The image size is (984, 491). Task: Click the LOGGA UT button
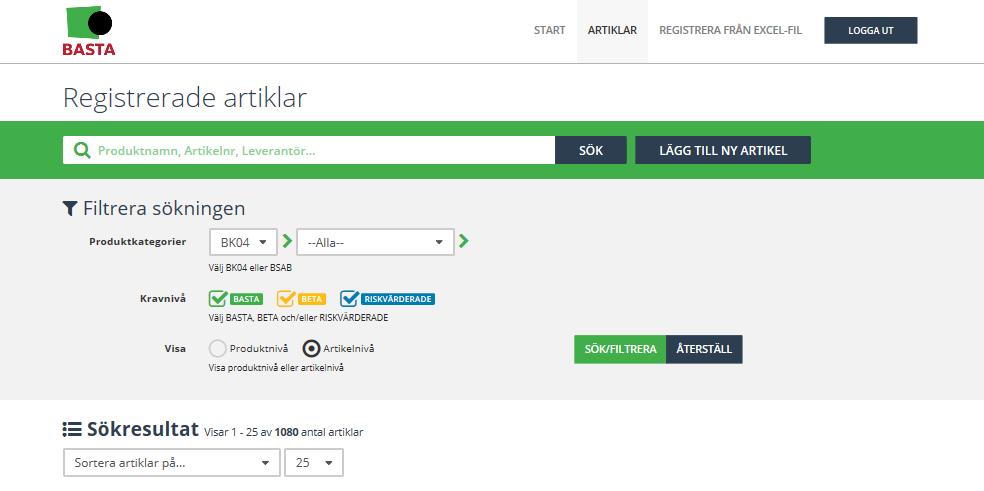point(870,30)
